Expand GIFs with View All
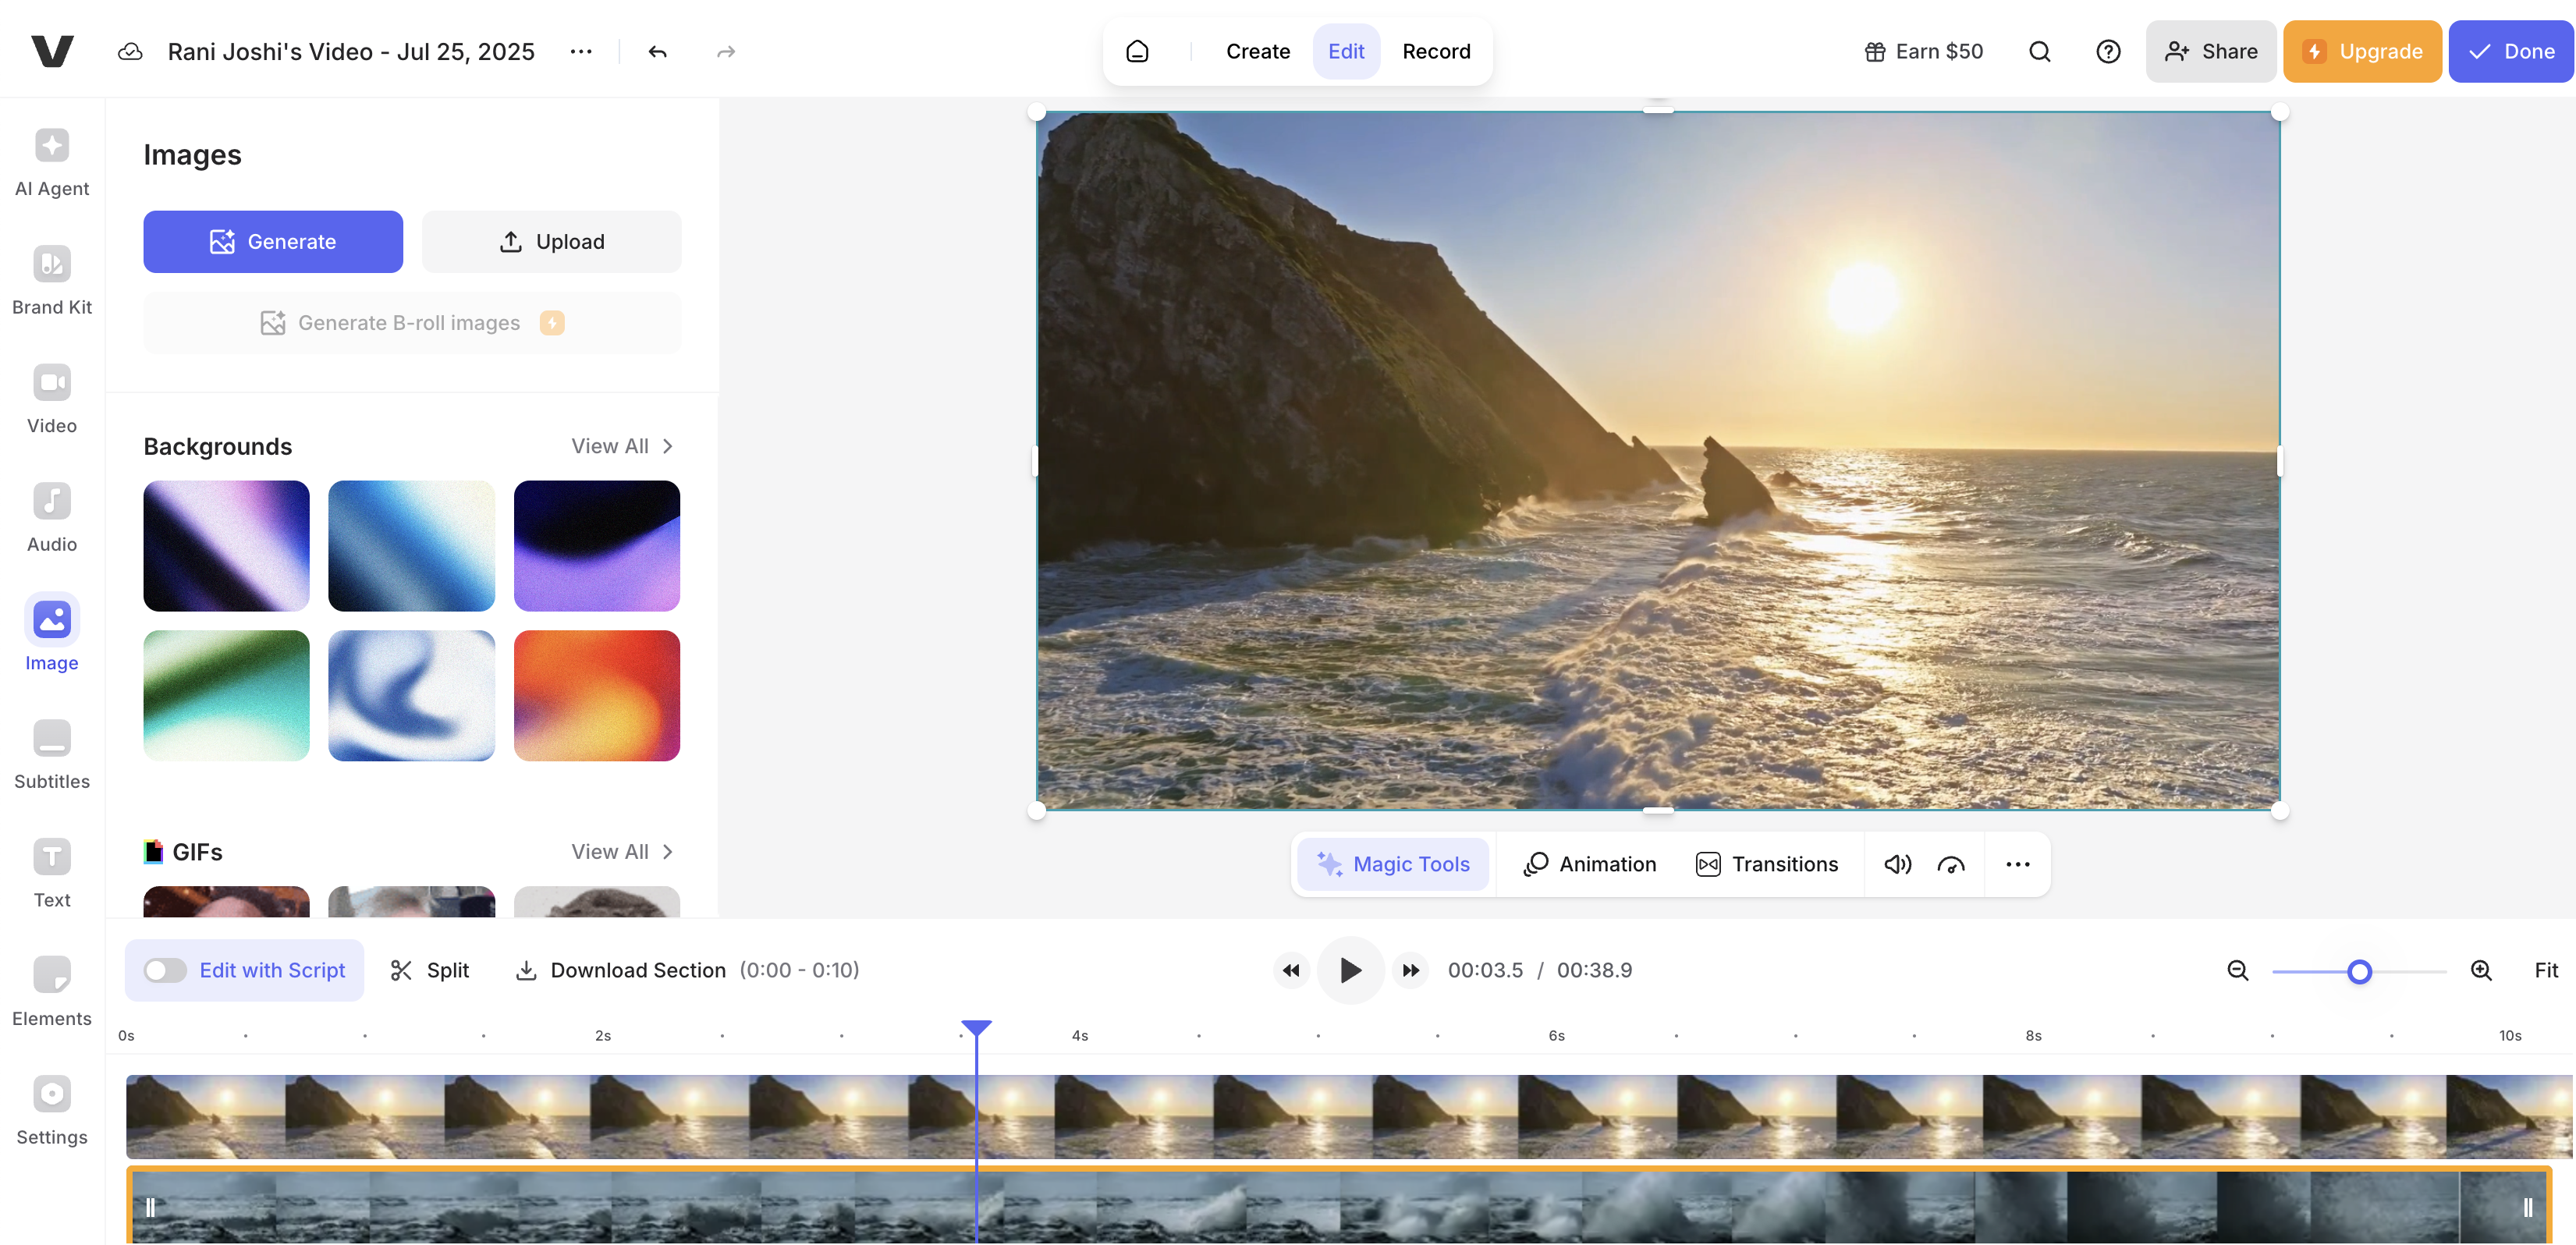The width and height of the screenshot is (2576, 1245). 622,852
